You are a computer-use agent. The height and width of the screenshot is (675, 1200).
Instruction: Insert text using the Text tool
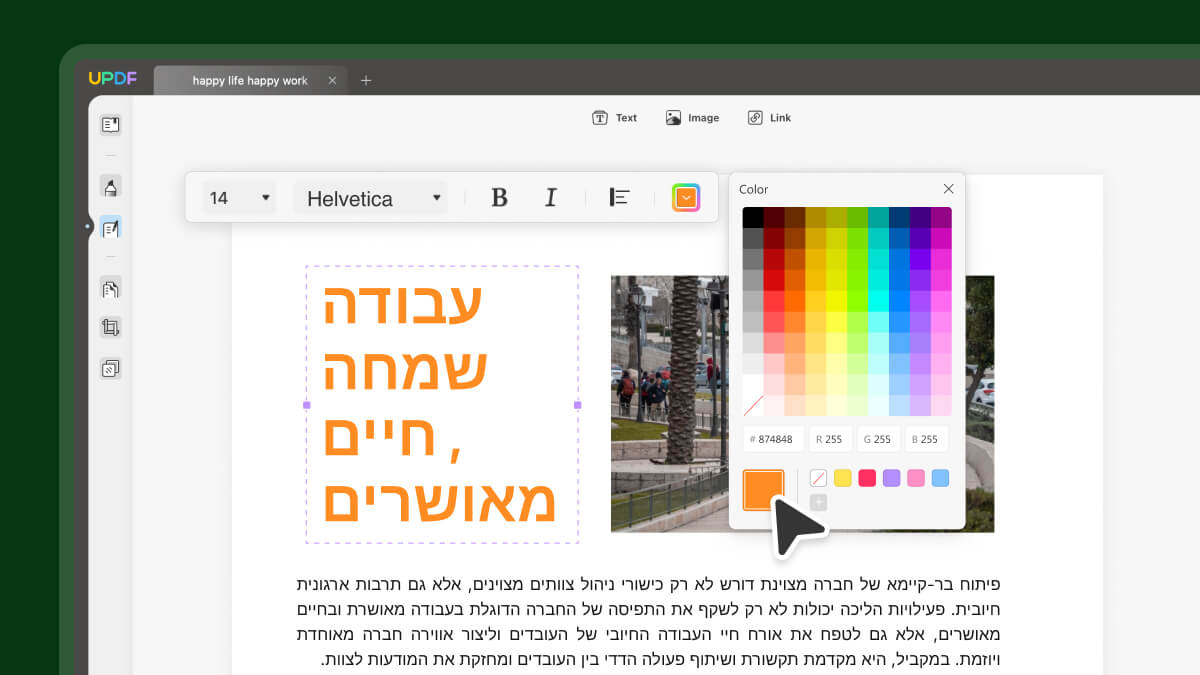[614, 117]
